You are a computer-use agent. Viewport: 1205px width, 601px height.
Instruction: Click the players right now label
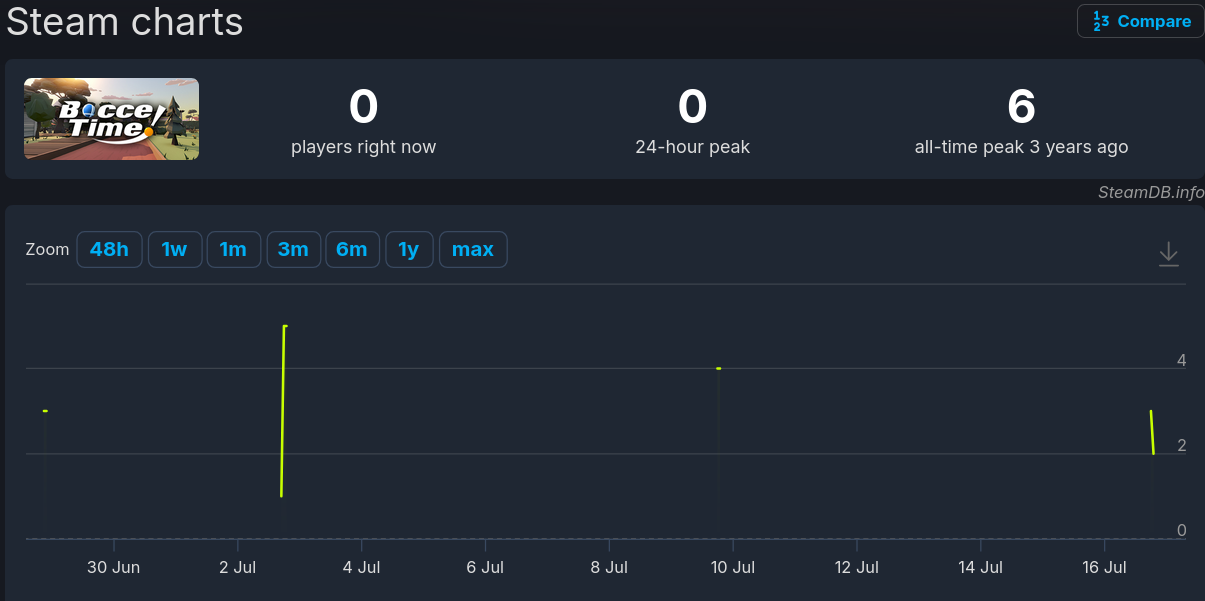[364, 147]
